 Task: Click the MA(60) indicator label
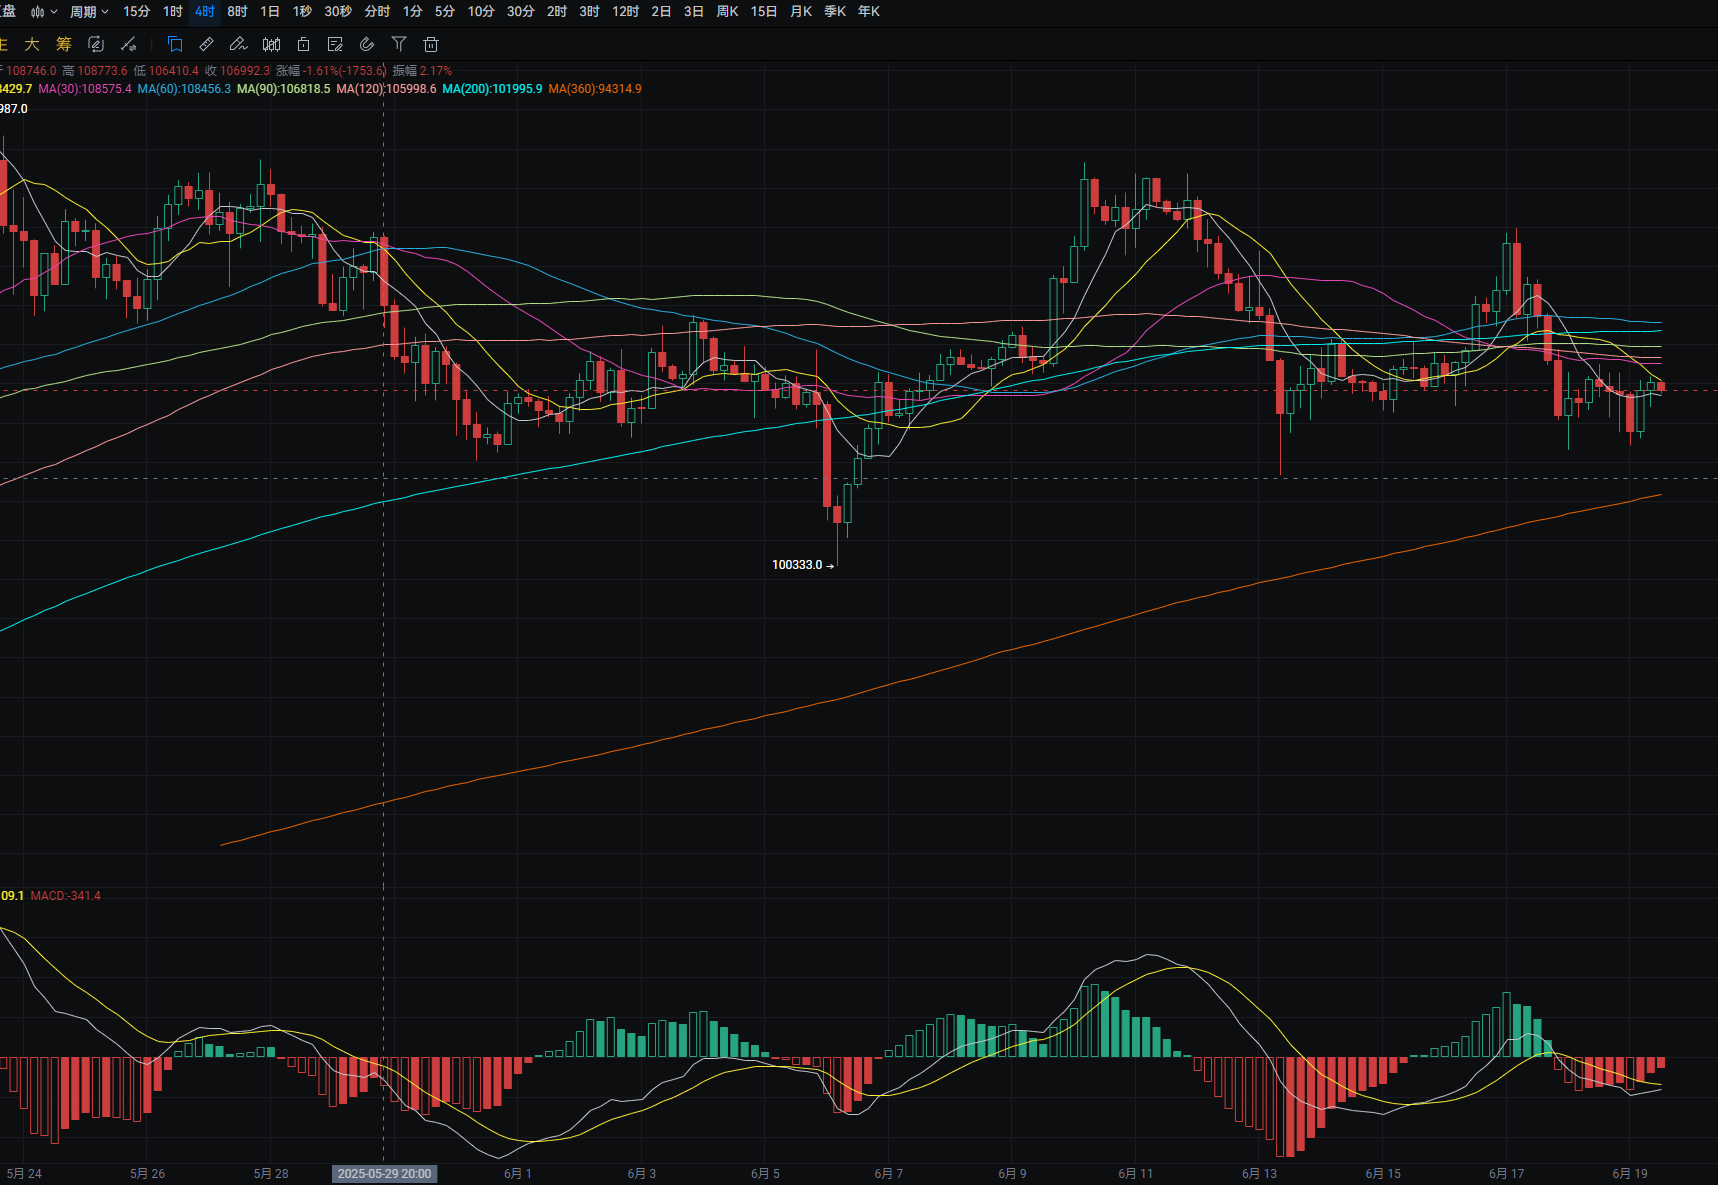click(184, 89)
